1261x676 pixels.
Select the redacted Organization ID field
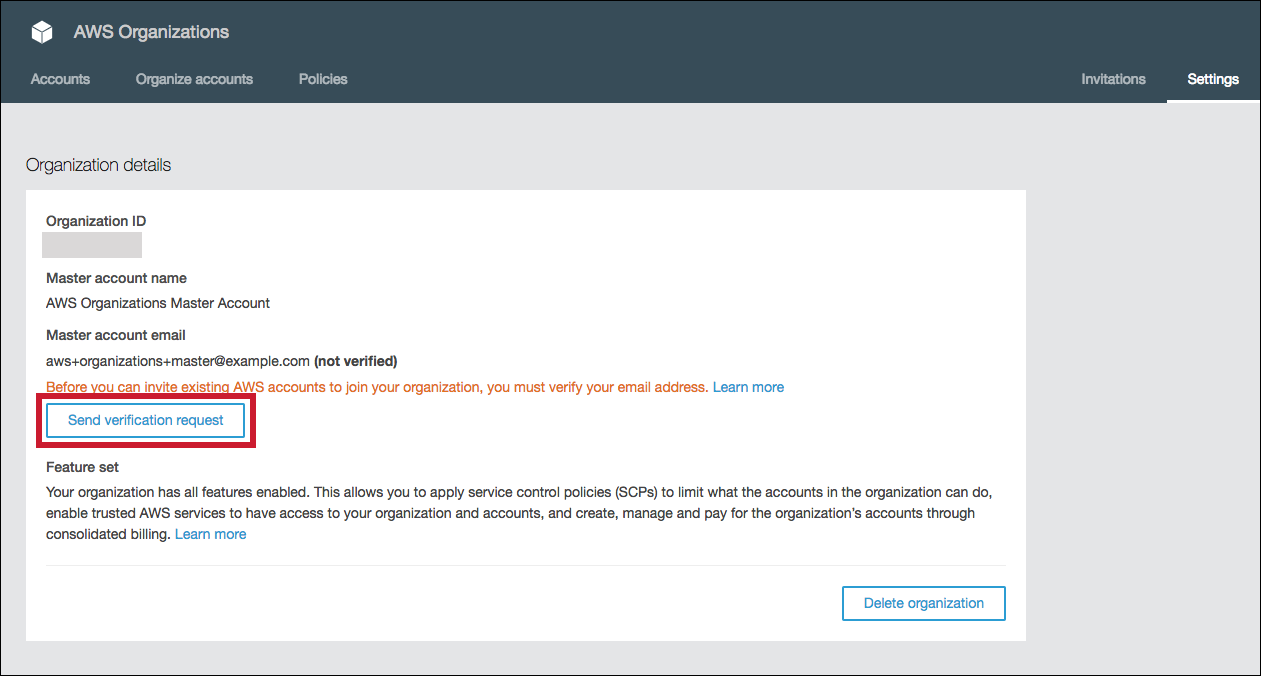[91, 244]
